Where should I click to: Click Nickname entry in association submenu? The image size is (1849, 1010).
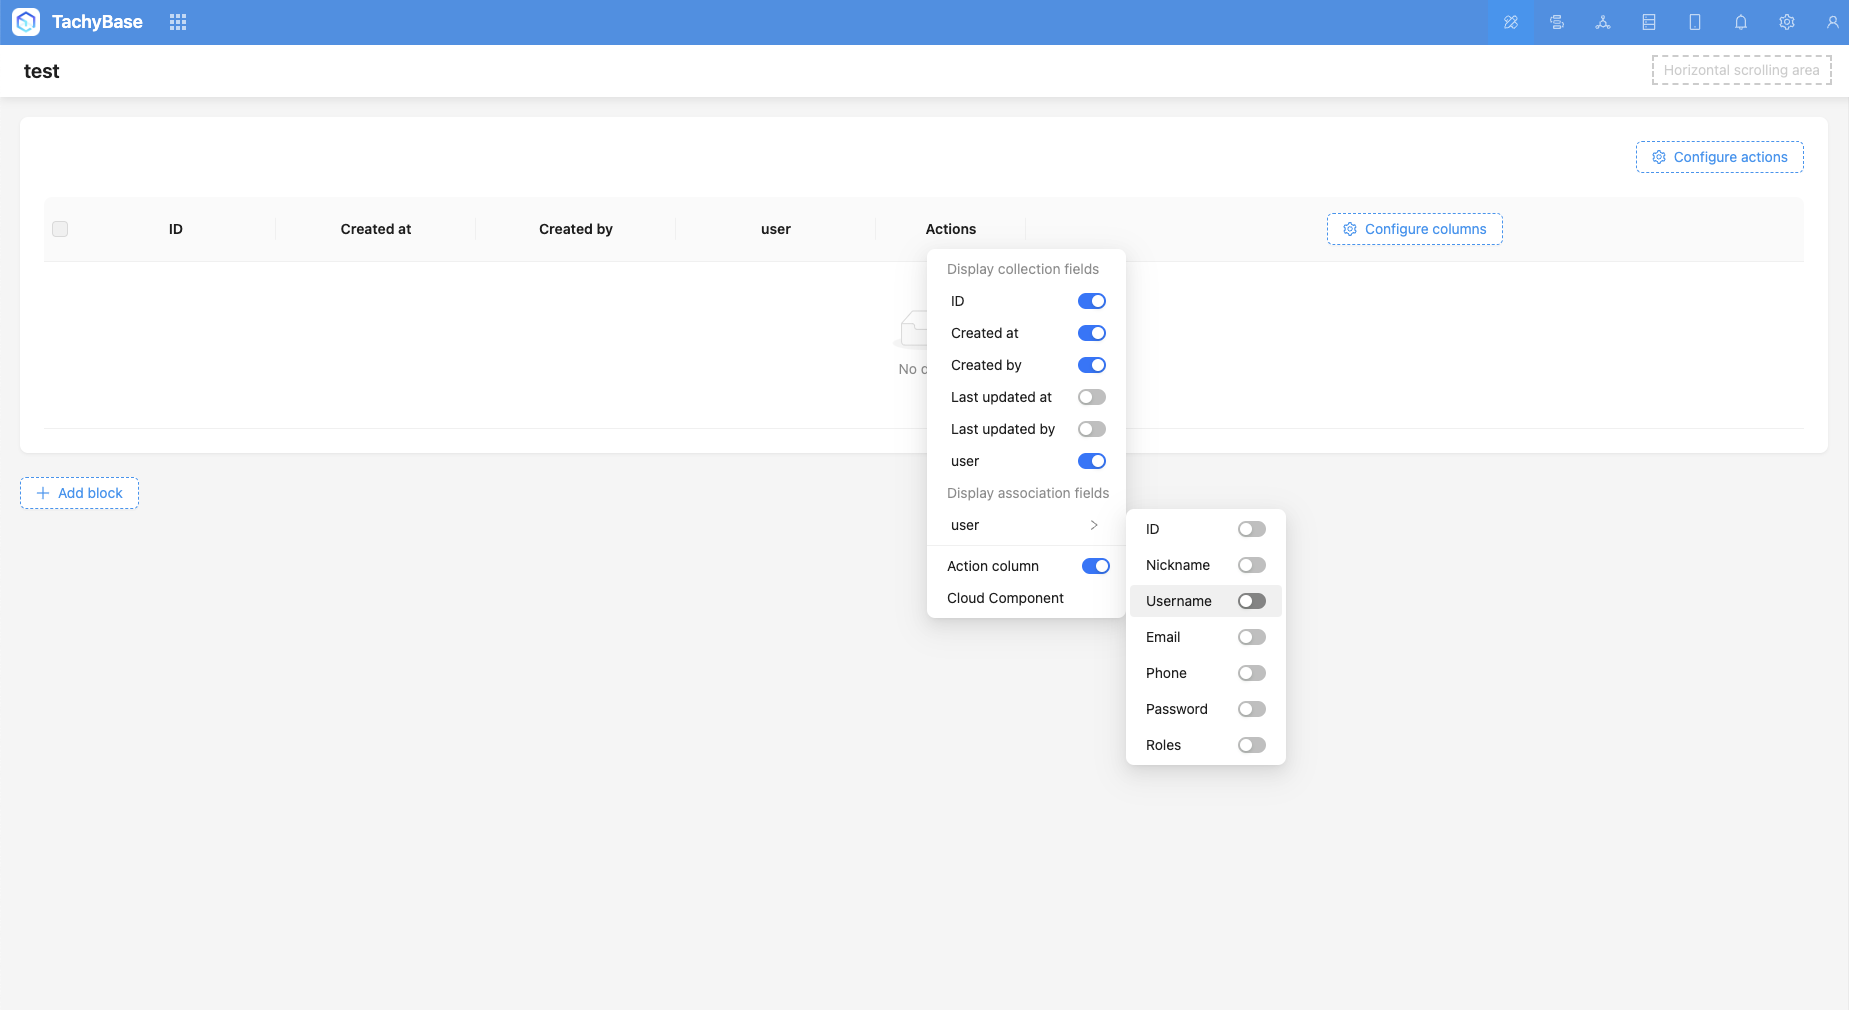click(1206, 565)
